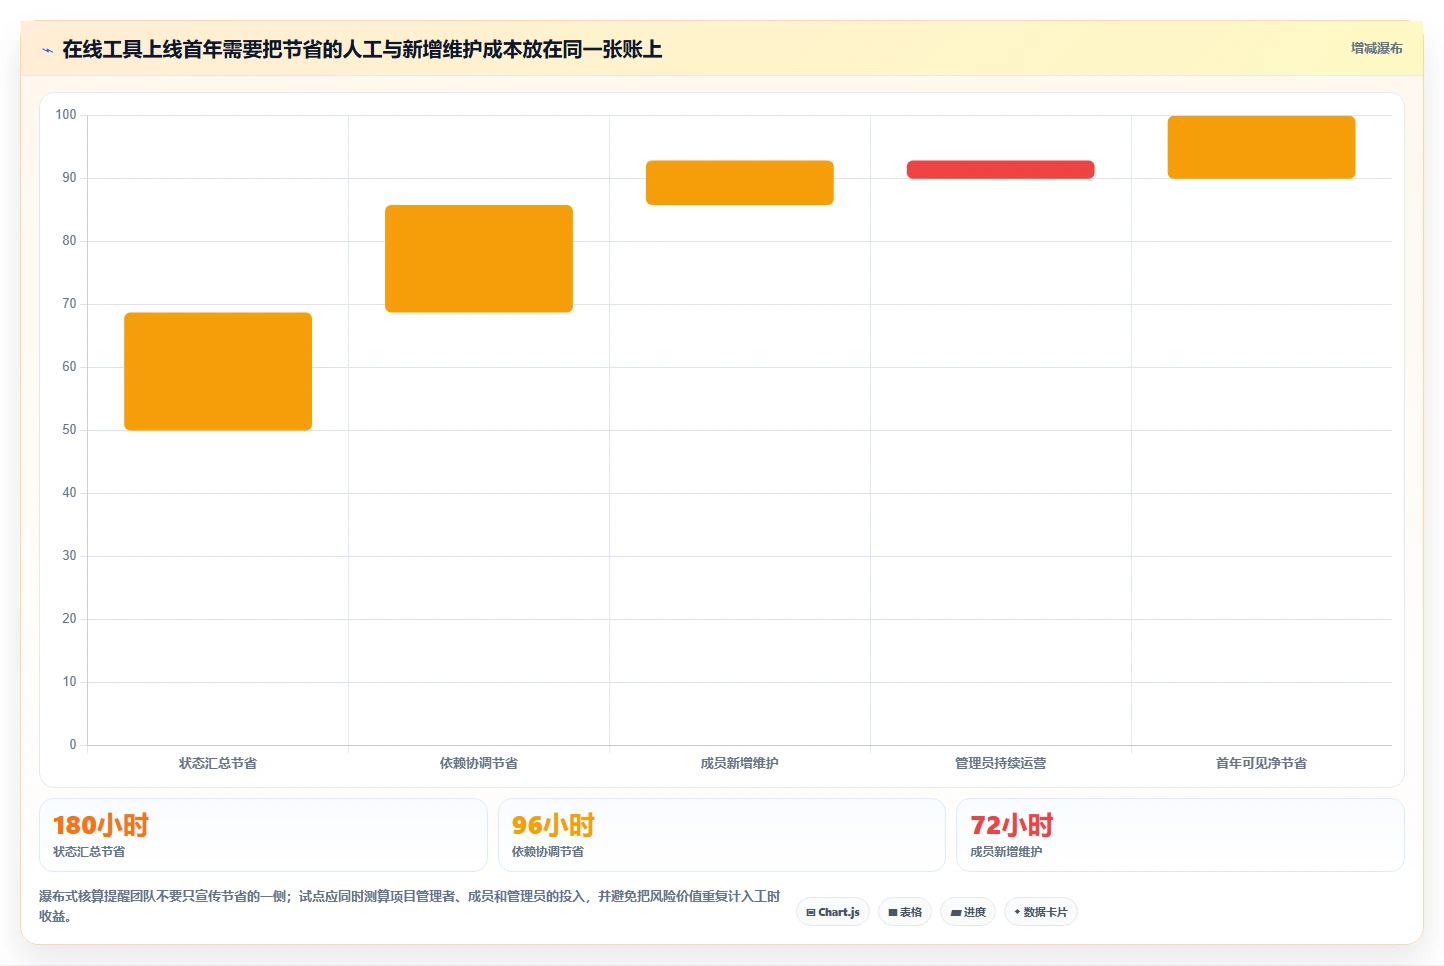The height and width of the screenshot is (966, 1444).
Task: Select the 表格 tag chip
Action: [905, 912]
